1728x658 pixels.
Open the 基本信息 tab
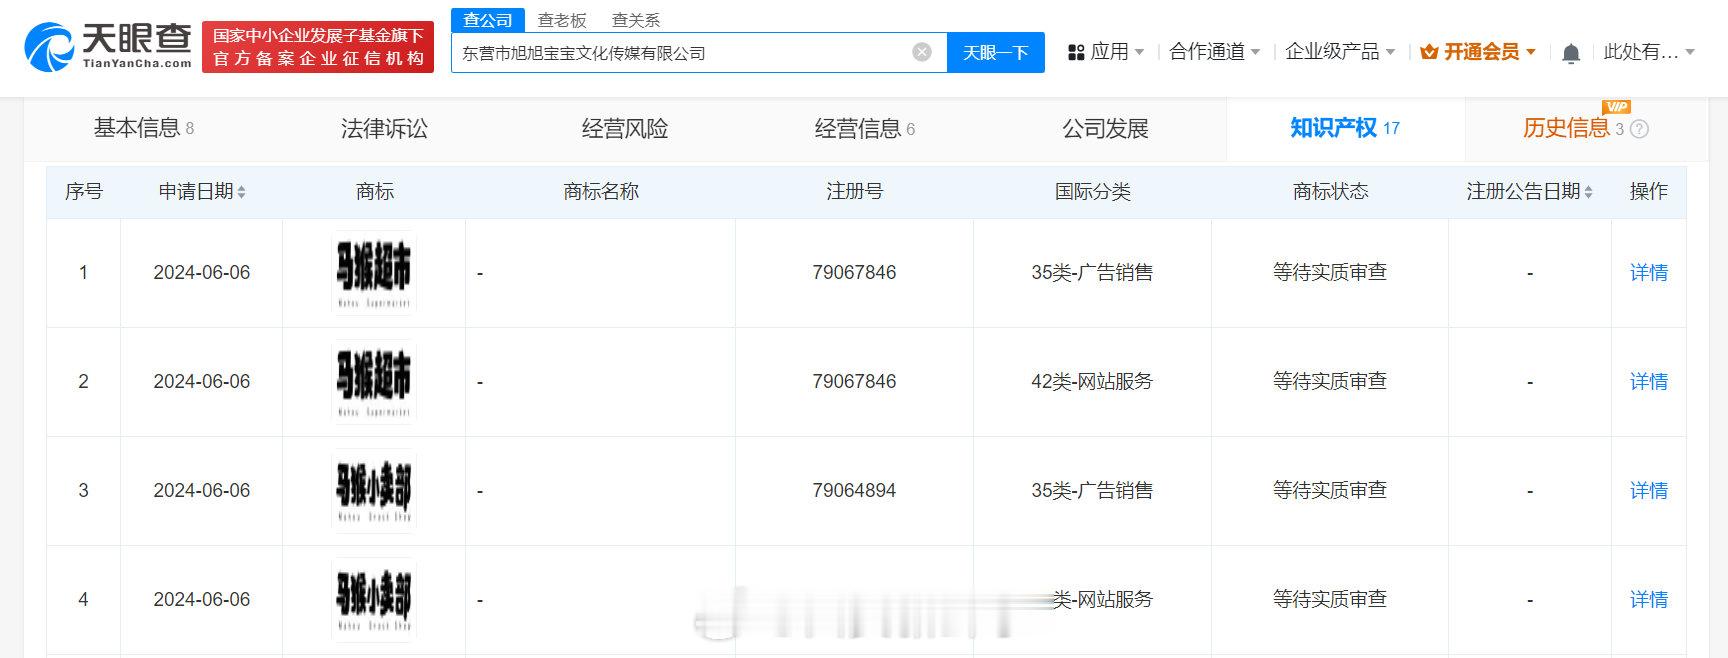coord(143,128)
